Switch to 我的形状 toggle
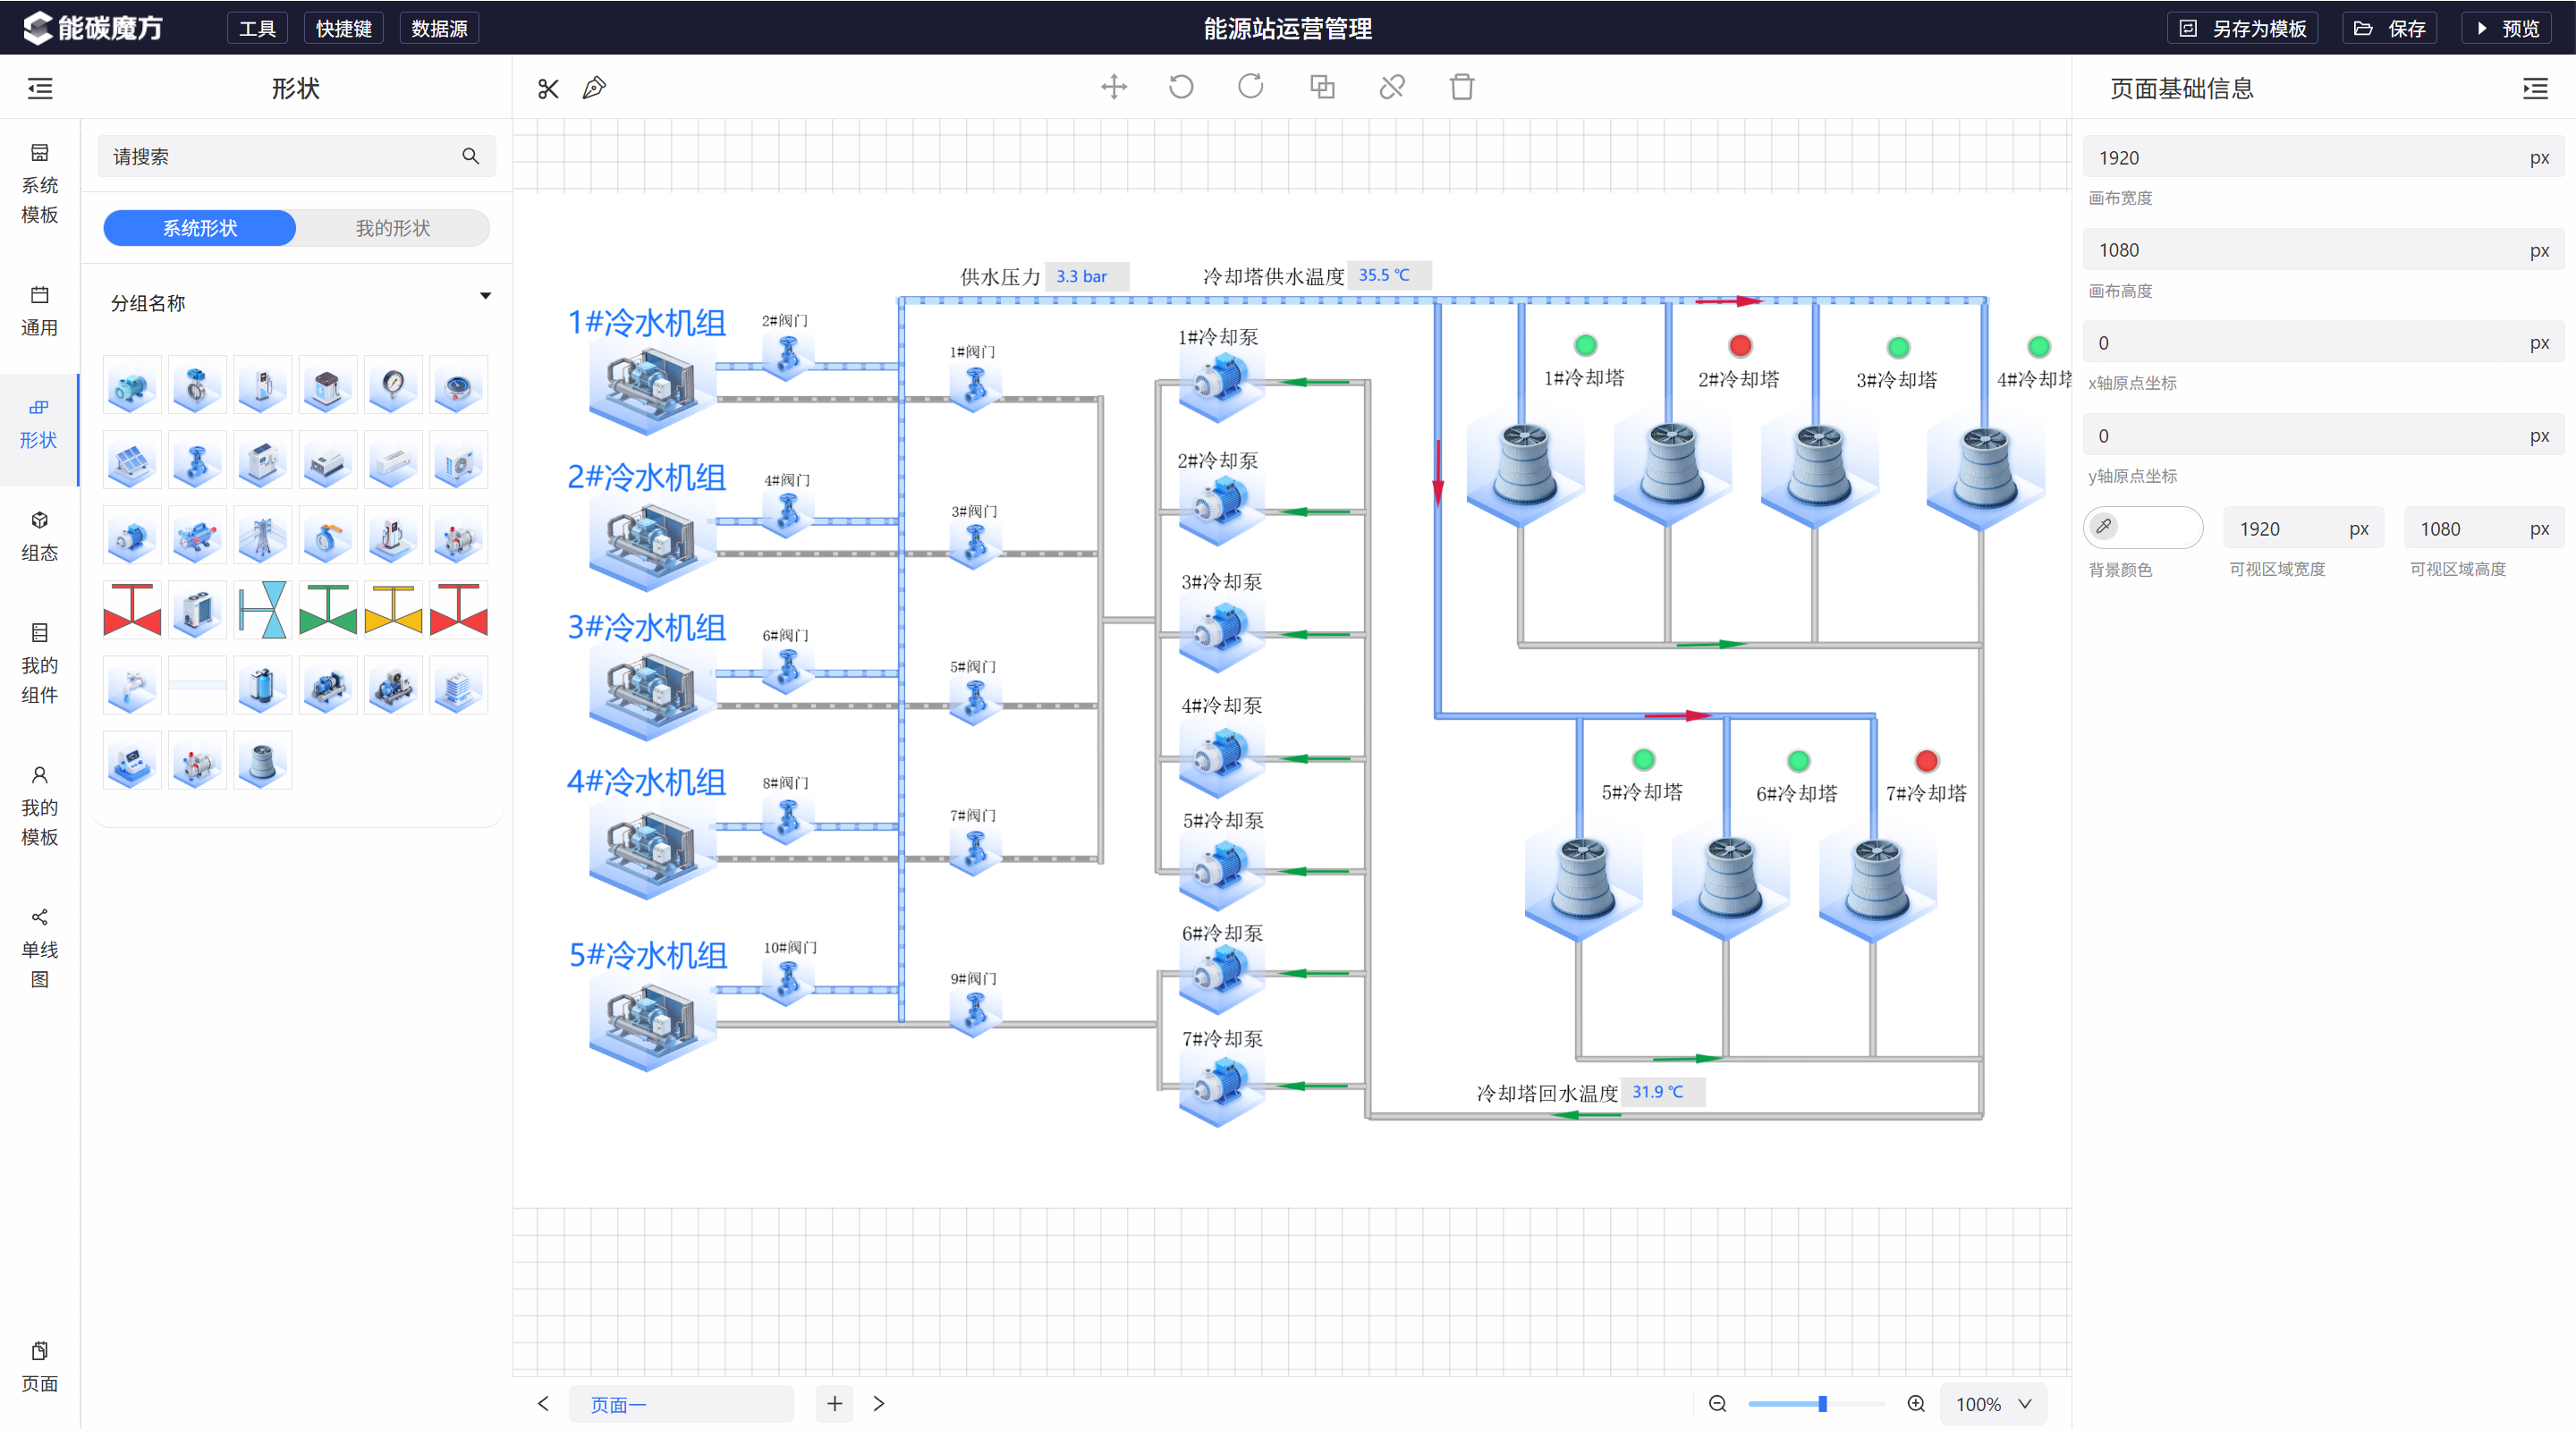2576x1429 pixels. pyautogui.click(x=393, y=228)
